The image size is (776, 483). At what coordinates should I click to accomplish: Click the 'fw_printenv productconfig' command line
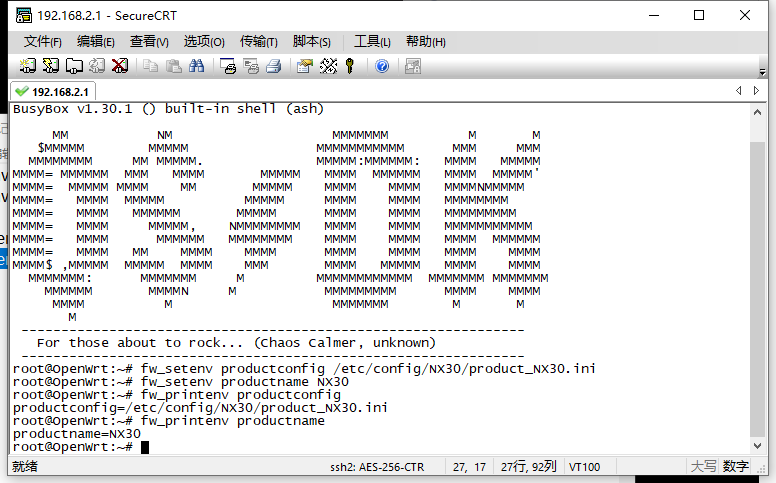[177, 395]
